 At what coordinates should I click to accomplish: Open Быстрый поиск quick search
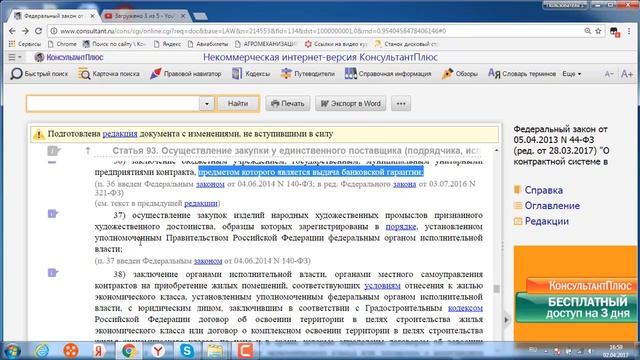click(39, 74)
